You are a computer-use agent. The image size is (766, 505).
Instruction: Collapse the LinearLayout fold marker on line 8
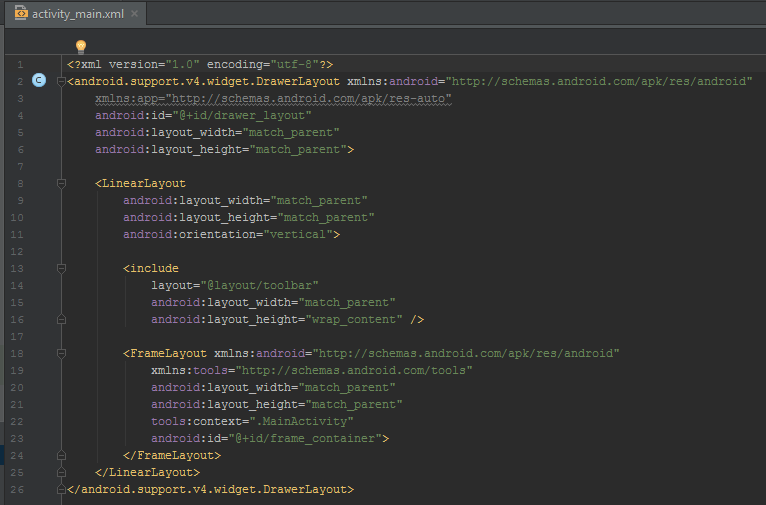coord(61,184)
